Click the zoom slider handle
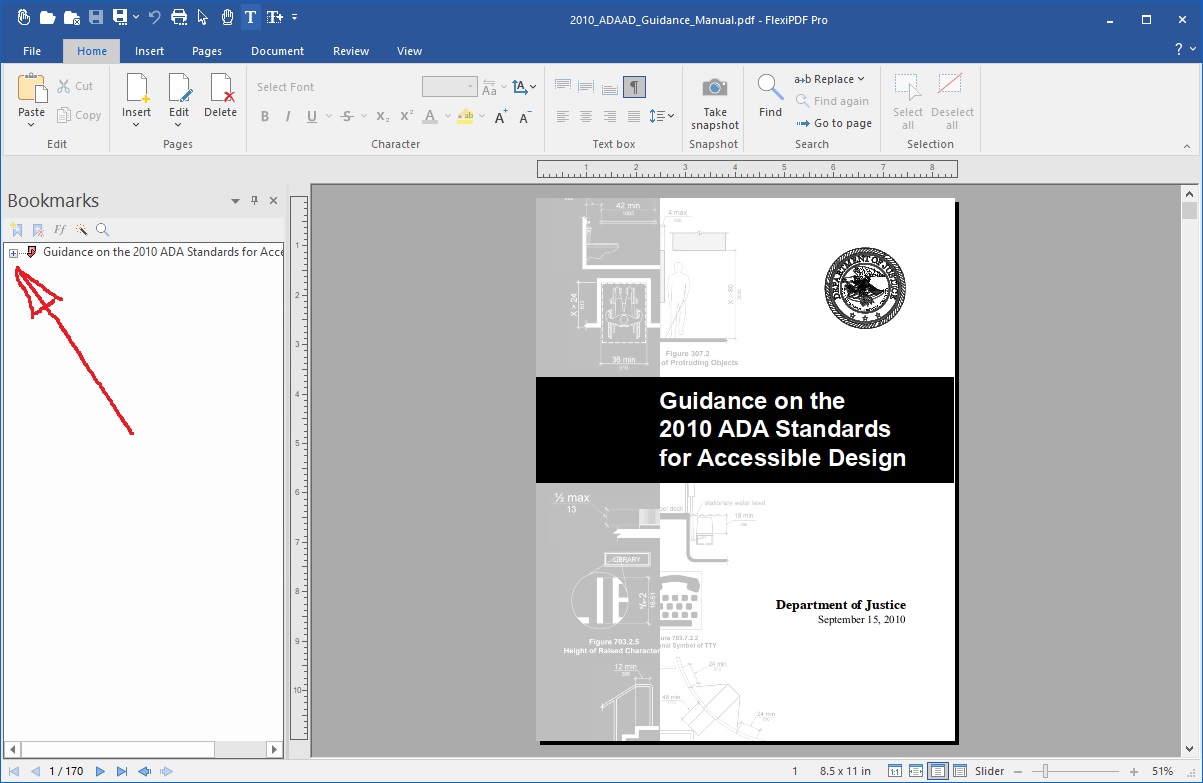1203x783 pixels. [x=1046, y=771]
